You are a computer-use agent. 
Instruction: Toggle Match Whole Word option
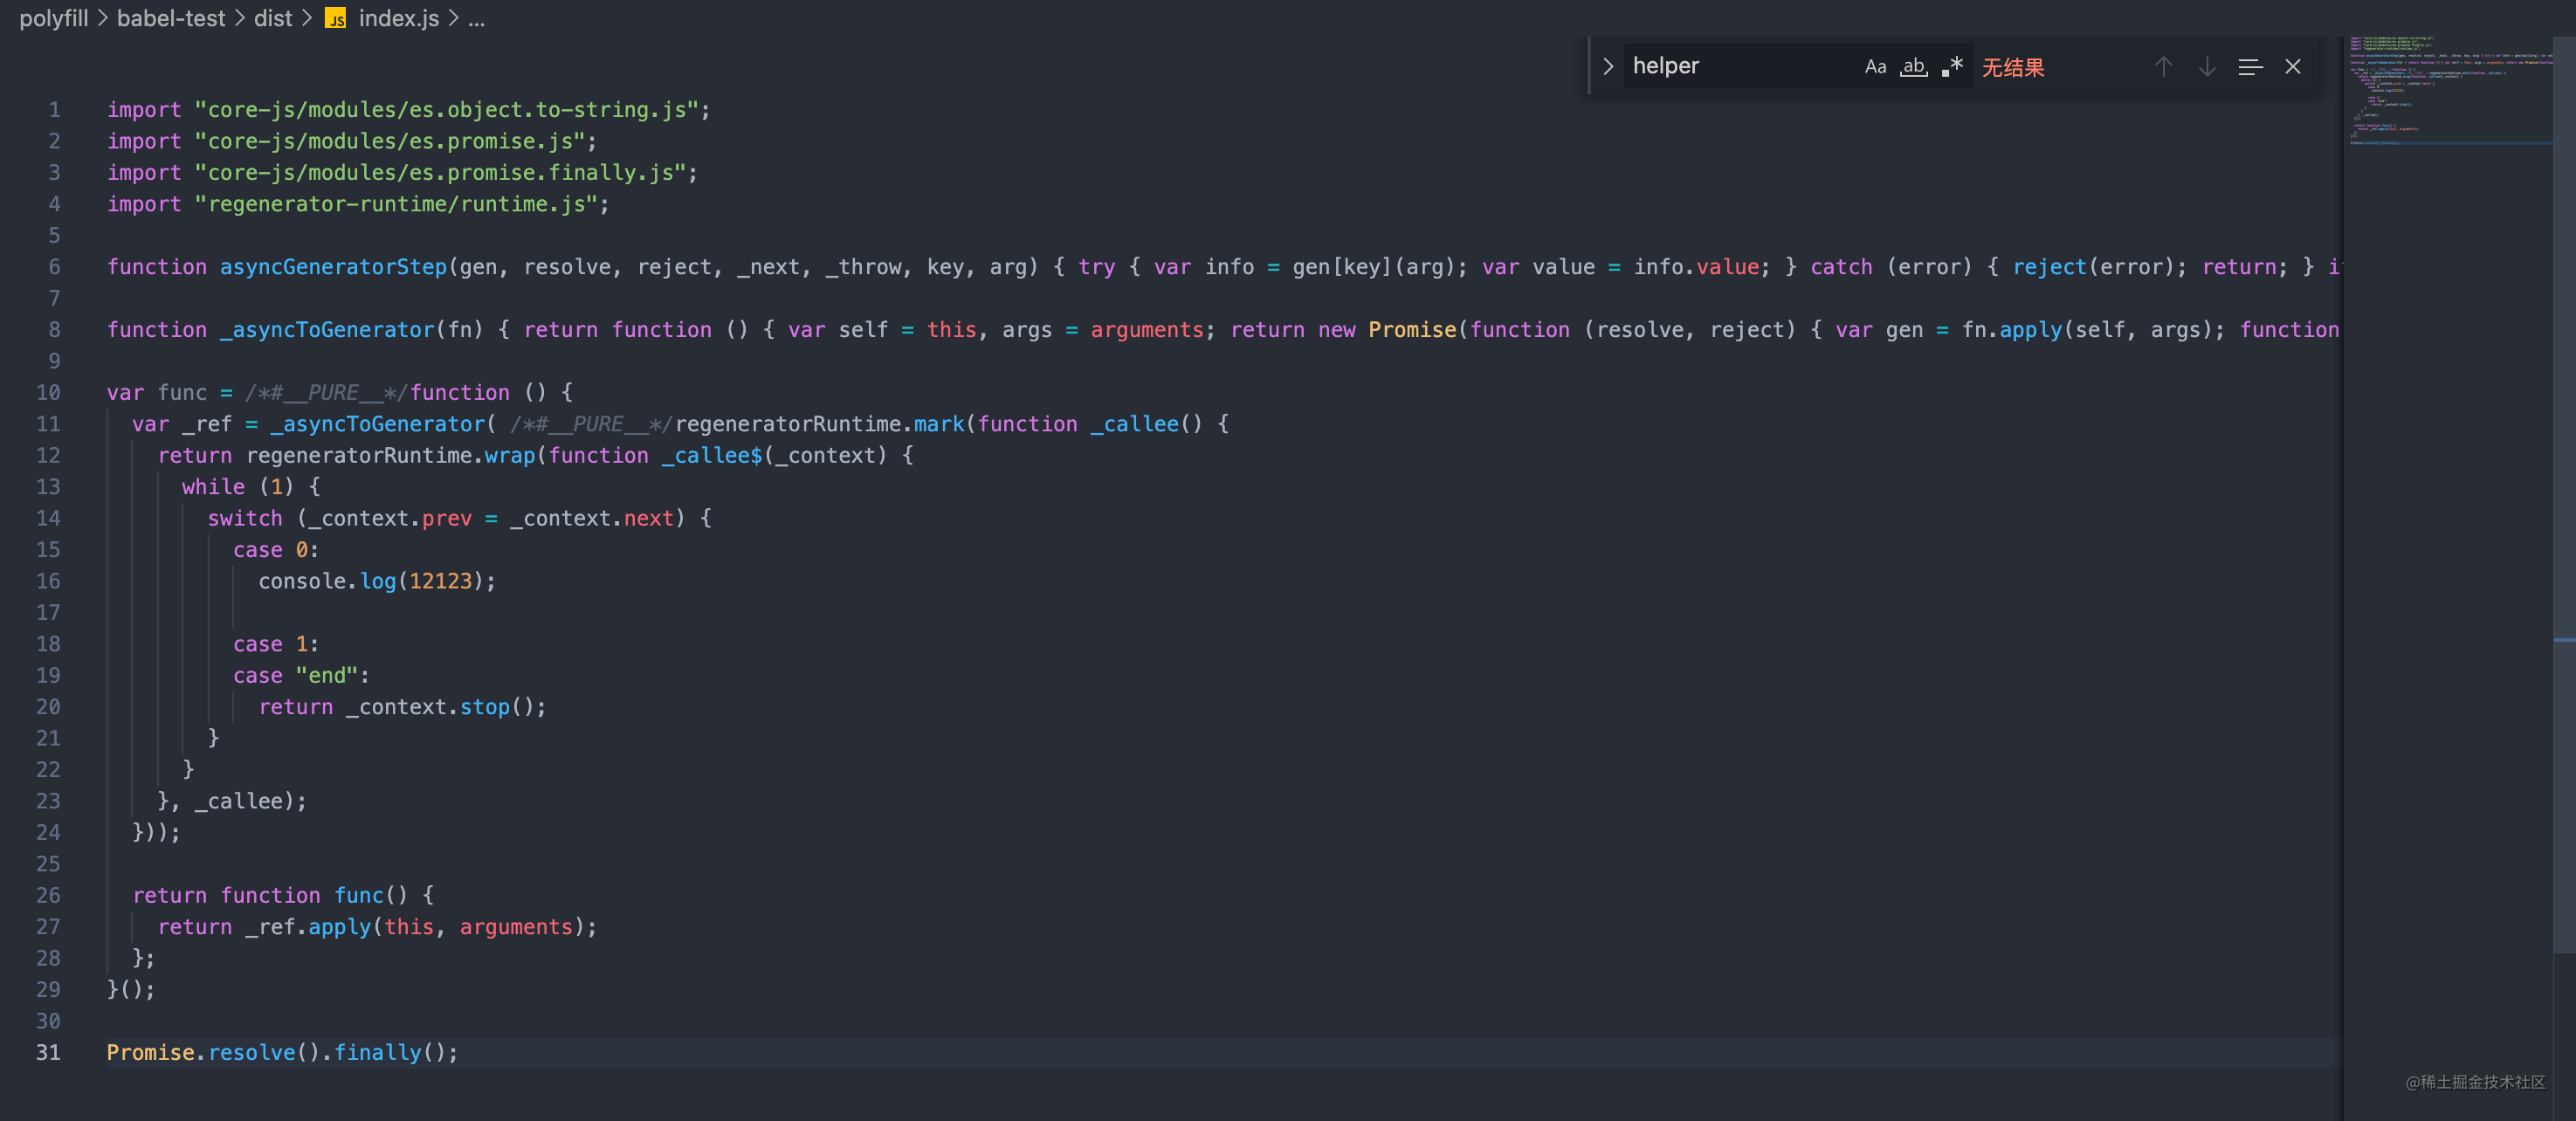pos(1913,67)
